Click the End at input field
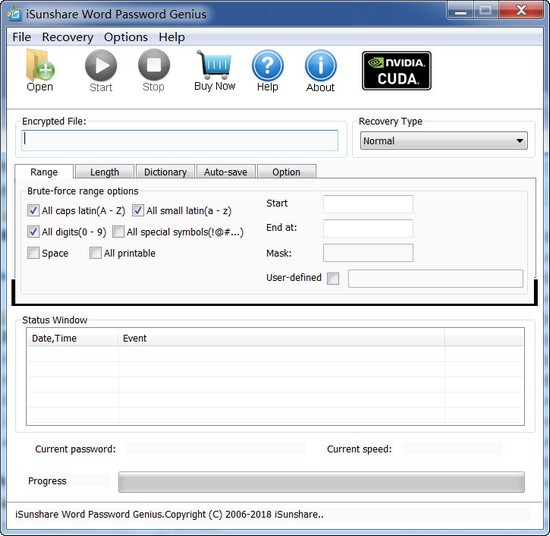 [368, 229]
